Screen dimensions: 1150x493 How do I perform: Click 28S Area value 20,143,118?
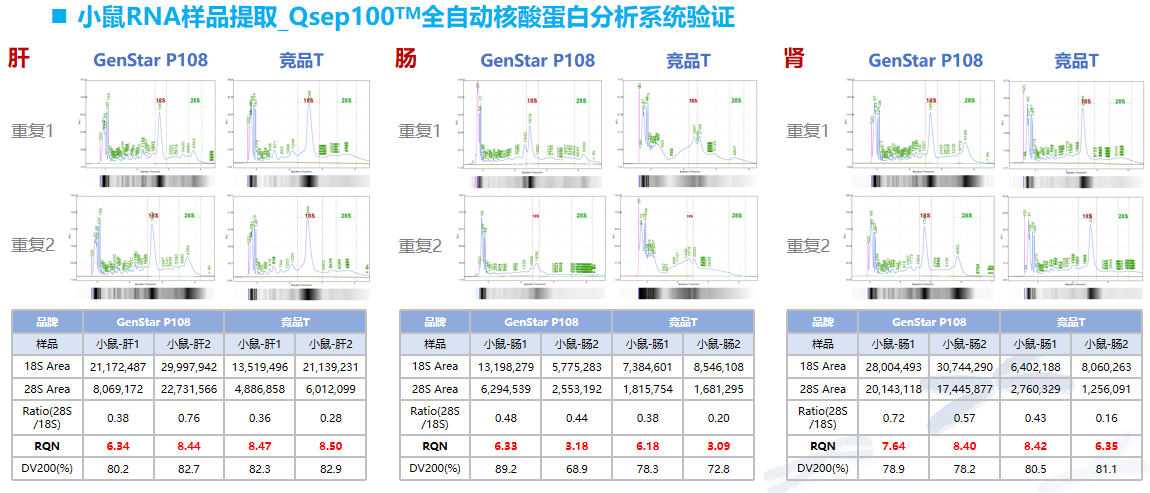click(x=894, y=389)
